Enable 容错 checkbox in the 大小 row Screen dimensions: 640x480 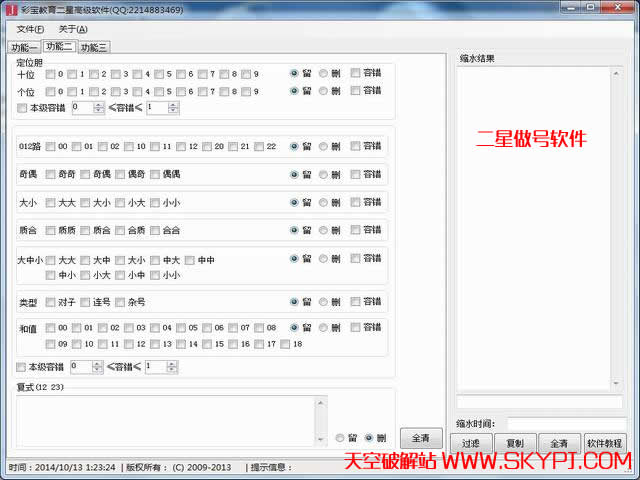pyautogui.click(x=356, y=203)
